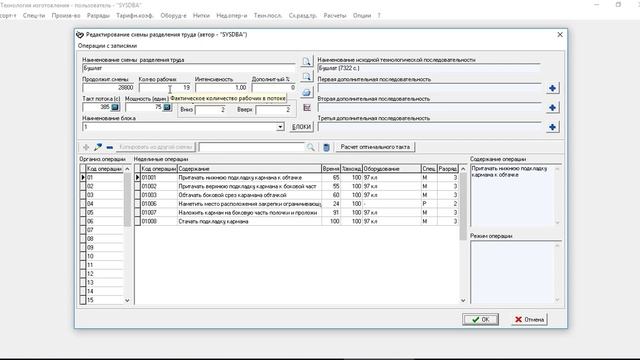Open the Опции menu

click(362, 16)
